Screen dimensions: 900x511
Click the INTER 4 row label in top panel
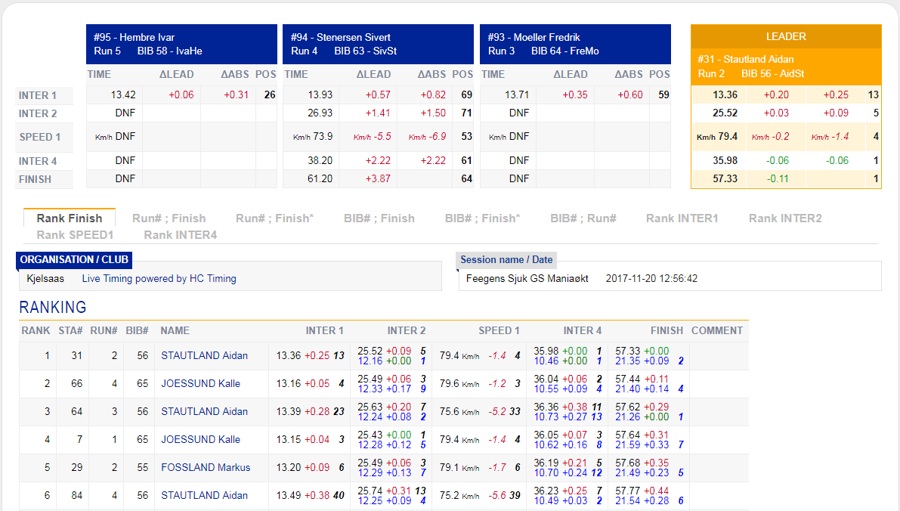pyautogui.click(x=37, y=161)
